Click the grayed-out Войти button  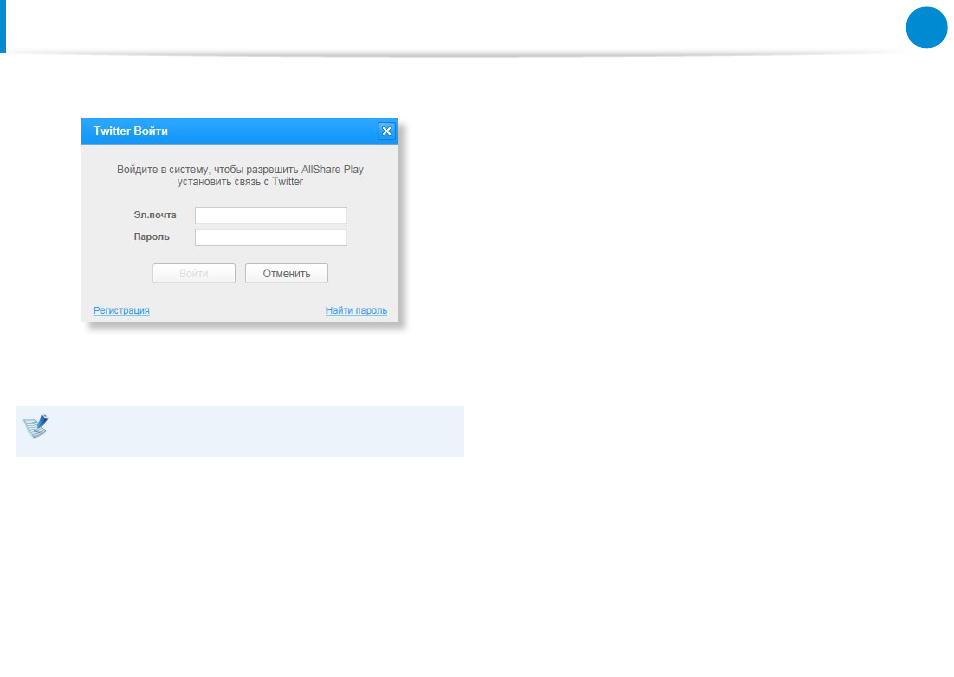(x=193, y=273)
